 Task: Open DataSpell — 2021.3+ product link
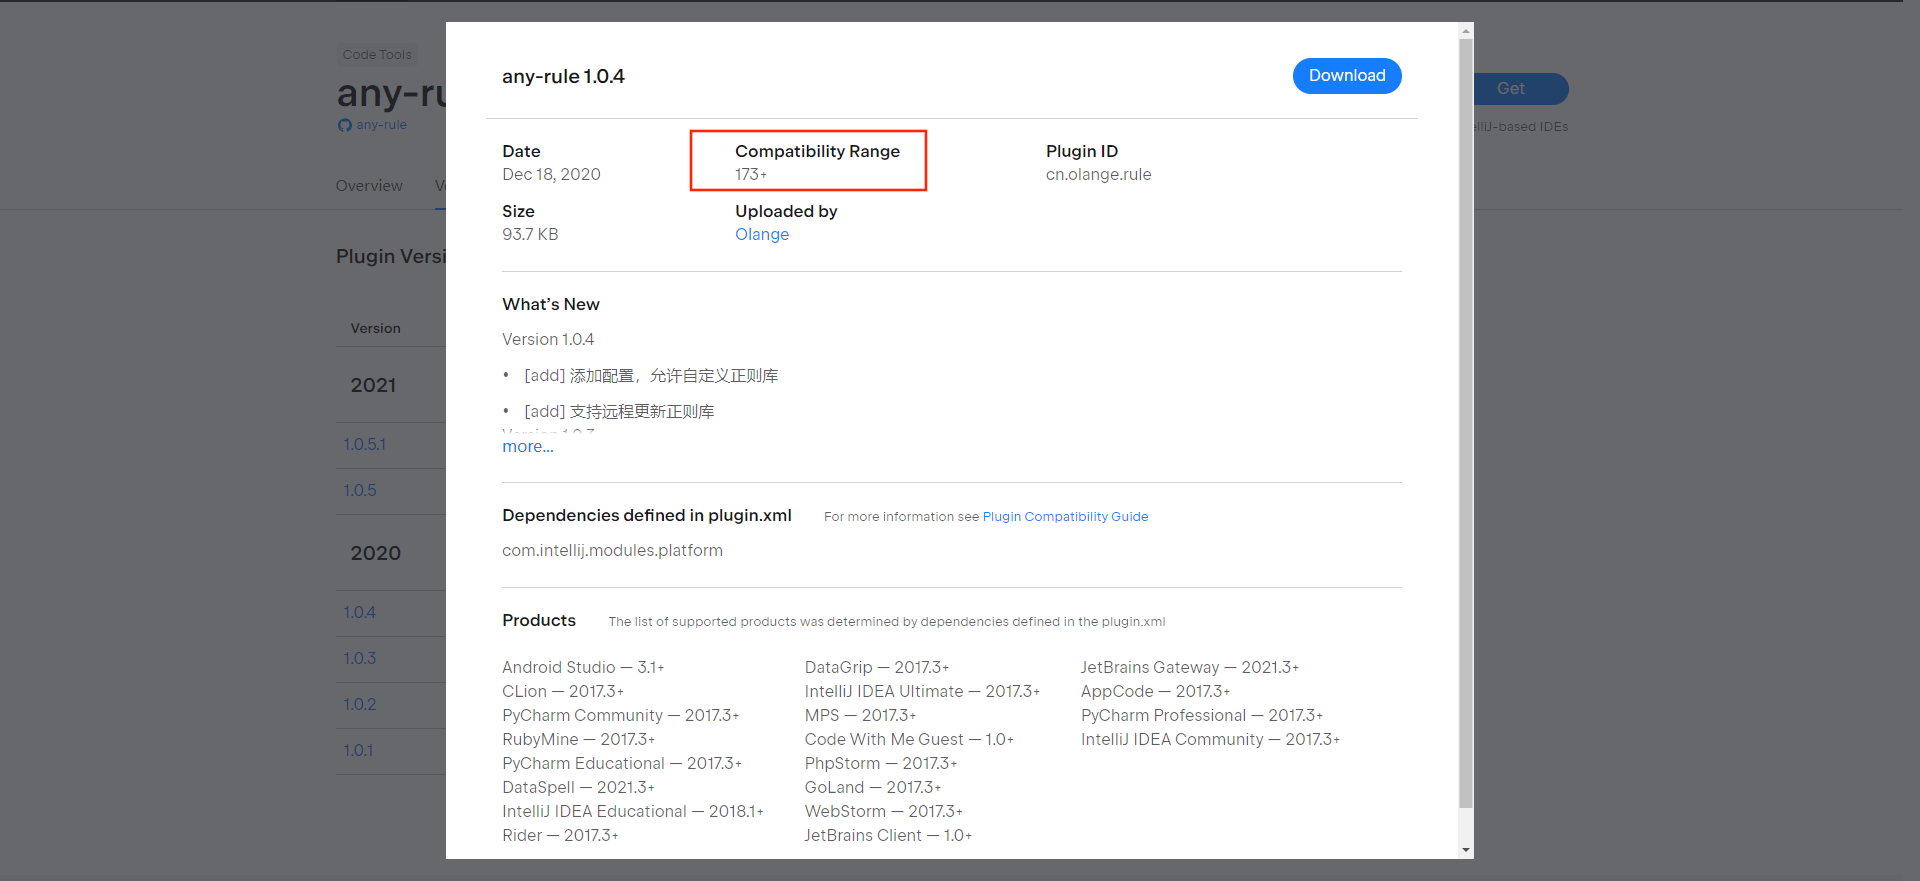578,787
